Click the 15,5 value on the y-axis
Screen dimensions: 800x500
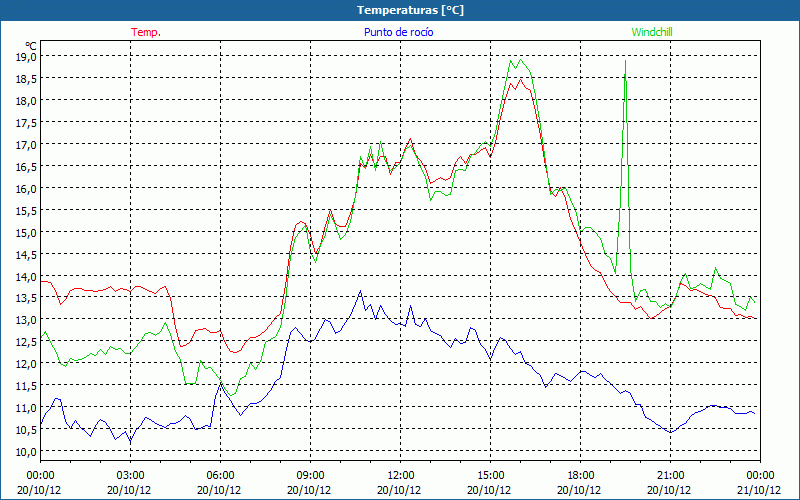point(26,210)
